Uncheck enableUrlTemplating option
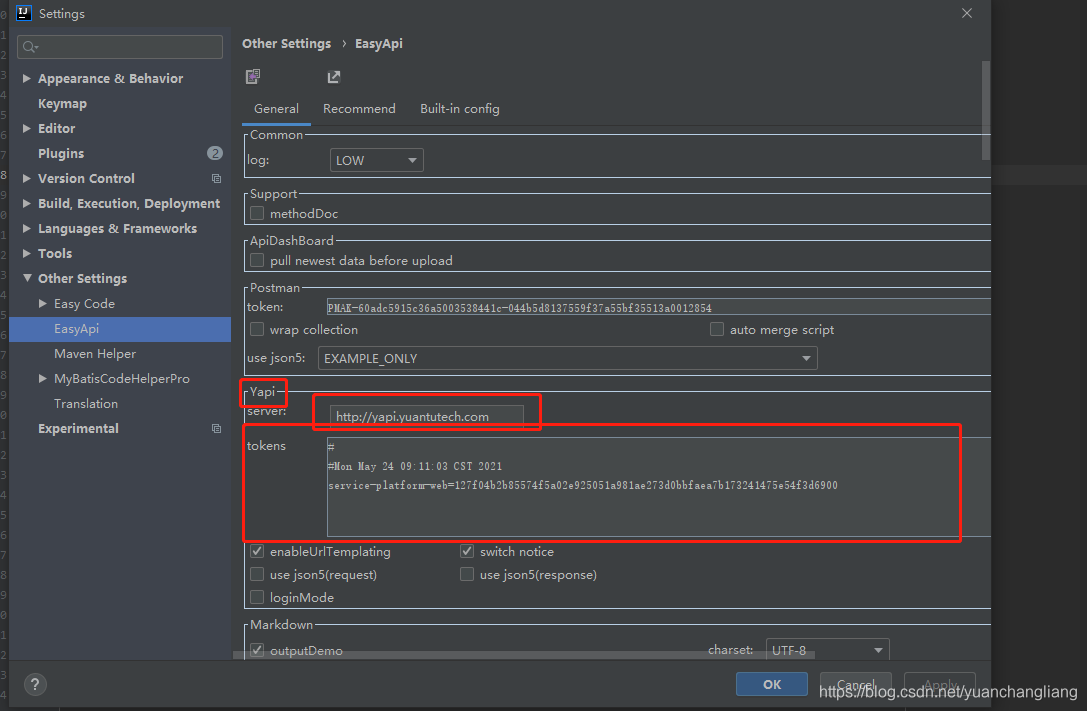This screenshot has width=1087, height=711. point(257,552)
